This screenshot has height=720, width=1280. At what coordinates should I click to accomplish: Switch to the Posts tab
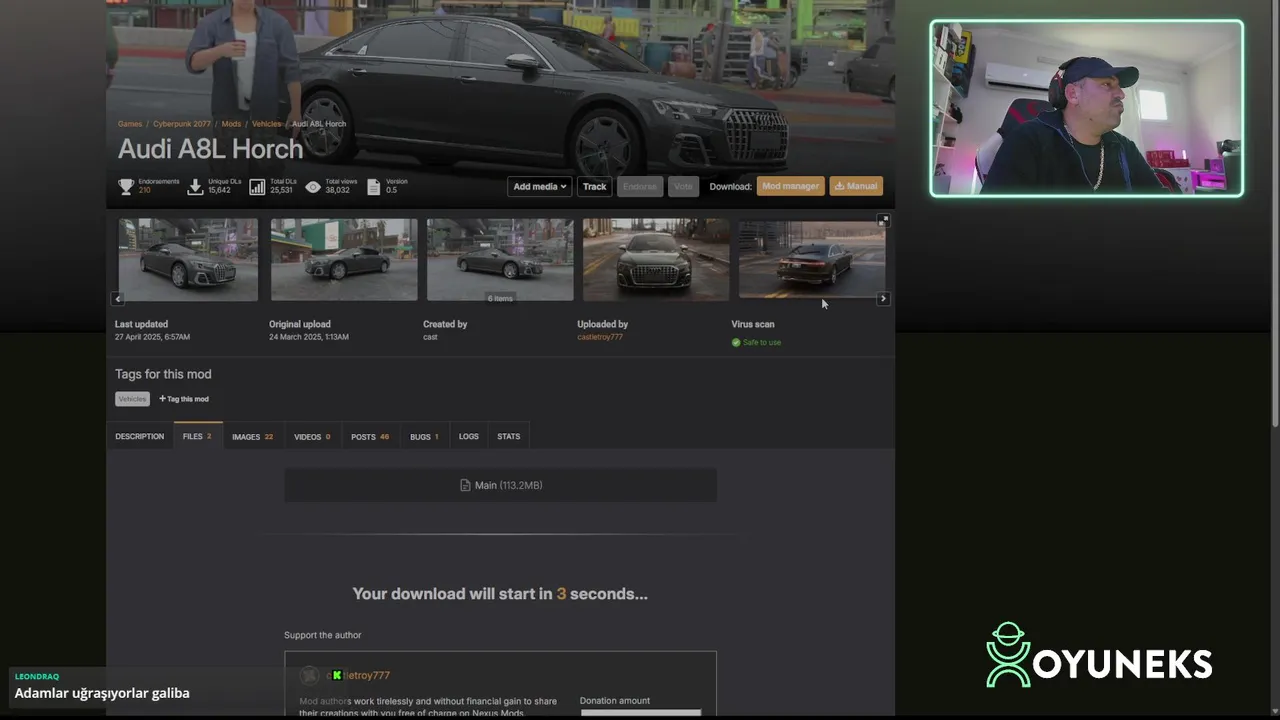370,436
